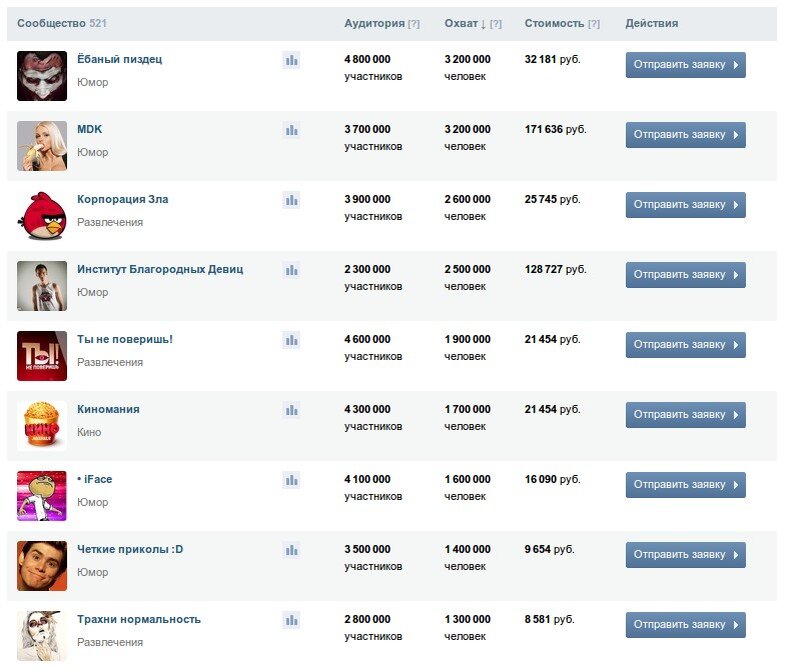Open statistics icon for MDK community
Screen dimensions: 785x670
(x=291, y=130)
